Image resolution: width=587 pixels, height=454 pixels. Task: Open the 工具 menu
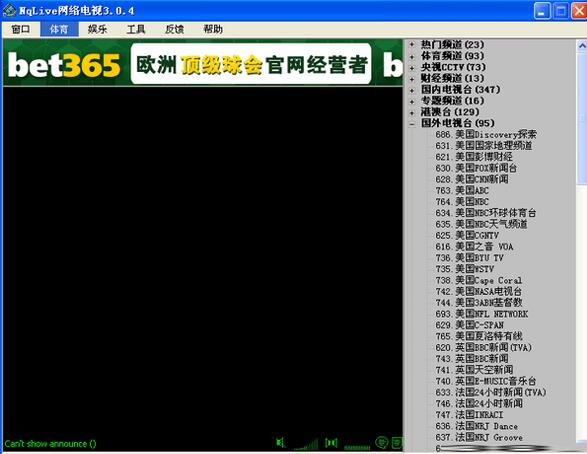136,29
